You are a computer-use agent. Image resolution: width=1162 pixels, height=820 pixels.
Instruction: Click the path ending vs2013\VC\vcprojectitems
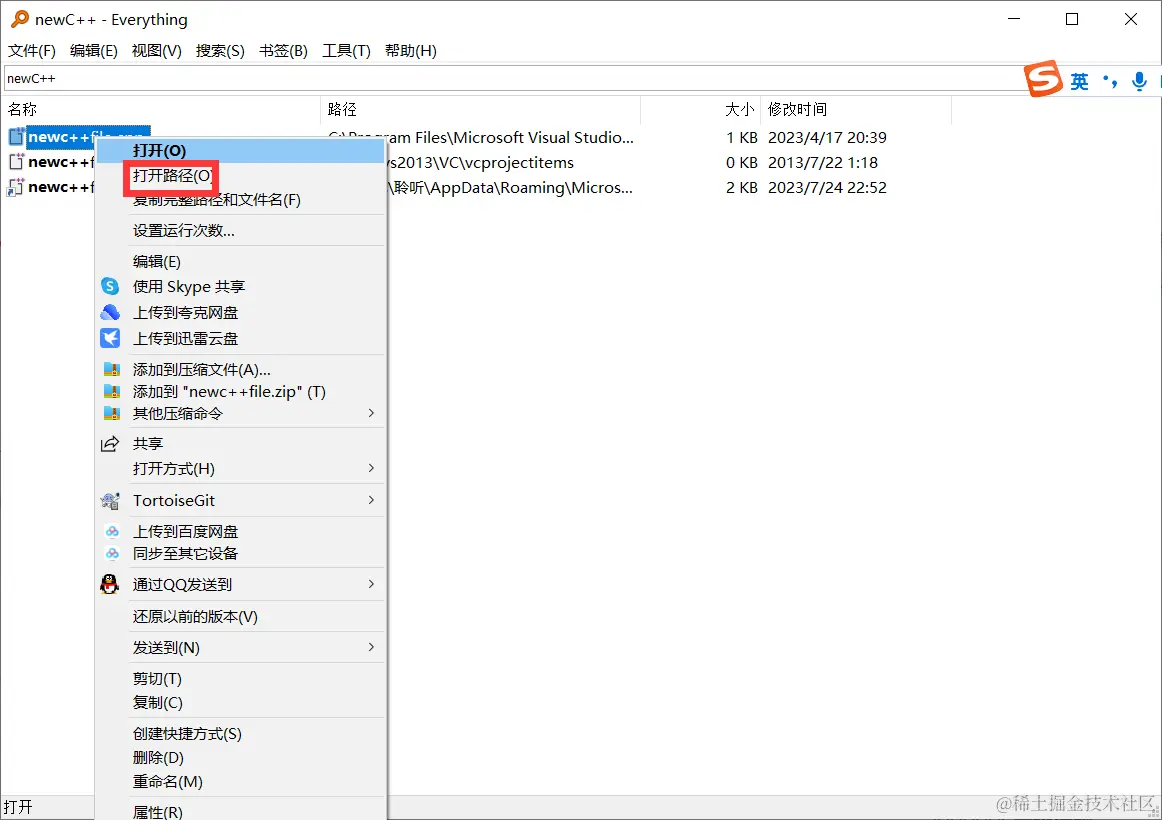tap(482, 162)
